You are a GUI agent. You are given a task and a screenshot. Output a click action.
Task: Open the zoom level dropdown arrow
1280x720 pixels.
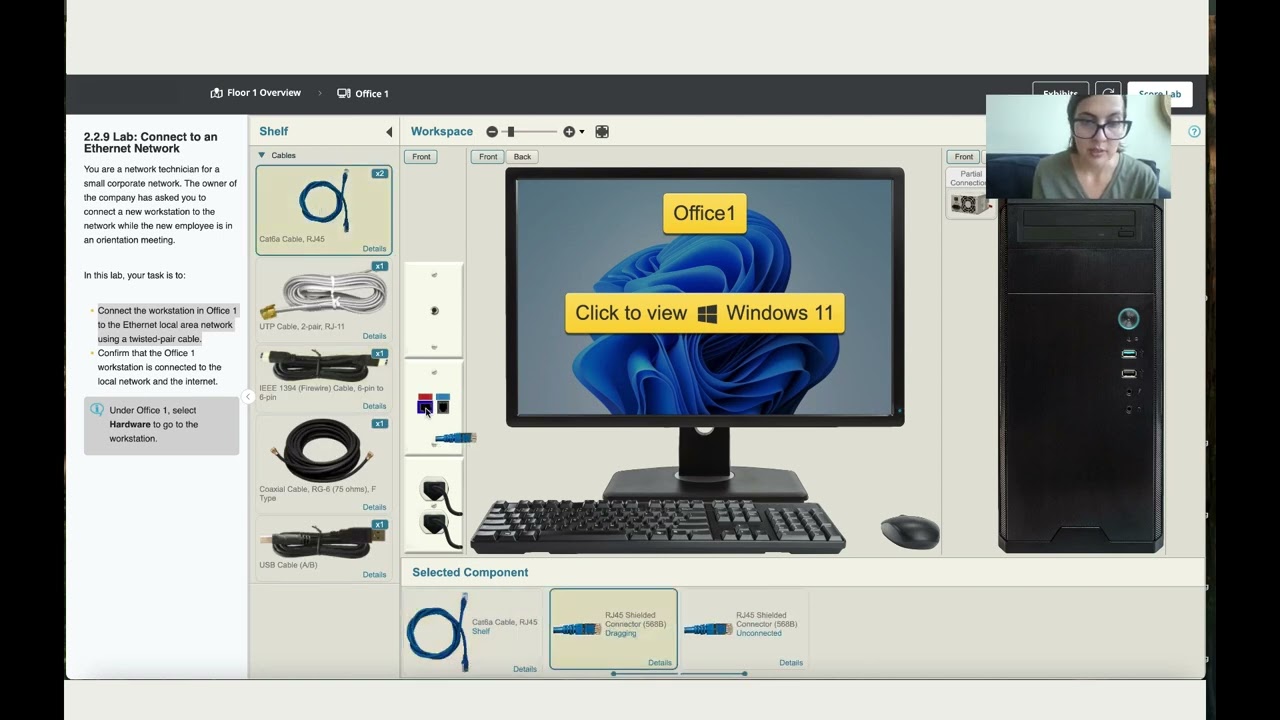[582, 132]
